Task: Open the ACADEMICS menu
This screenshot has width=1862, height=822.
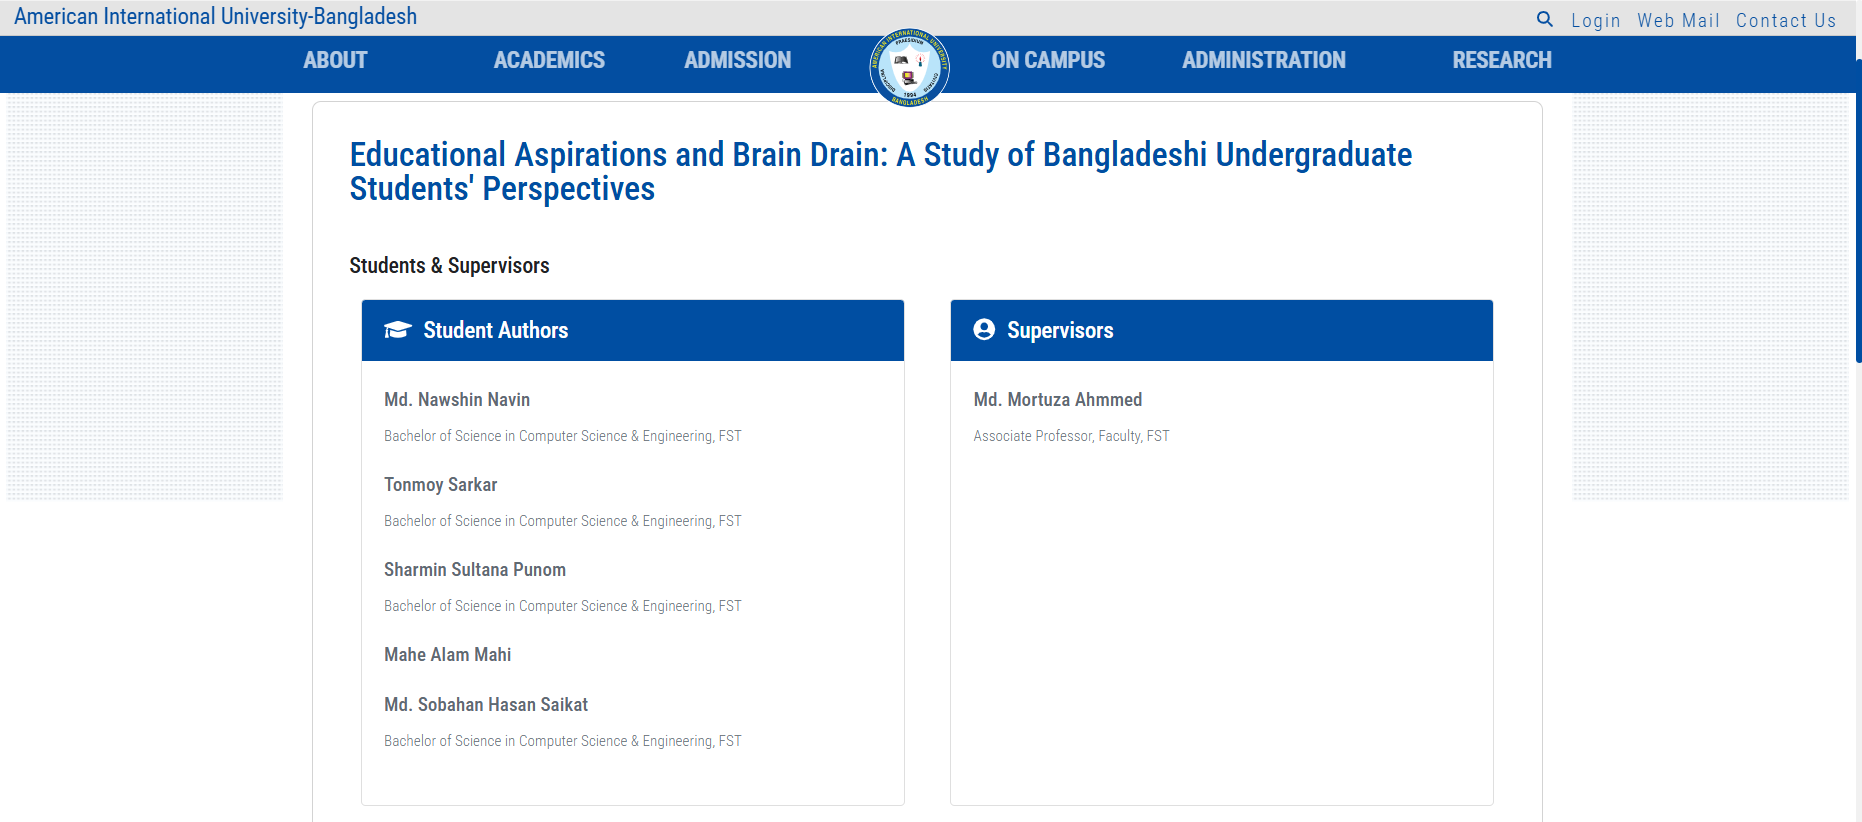Action: click(549, 60)
